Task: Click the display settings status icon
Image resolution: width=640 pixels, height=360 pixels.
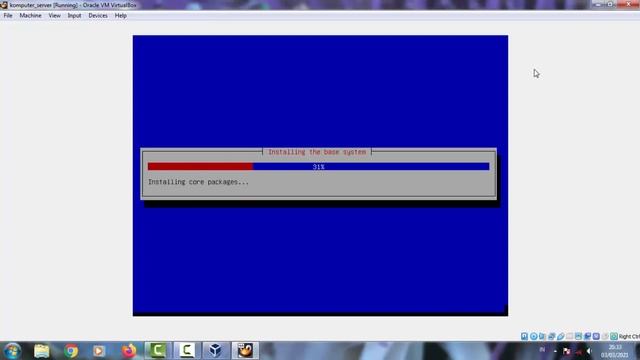Action: point(578,336)
